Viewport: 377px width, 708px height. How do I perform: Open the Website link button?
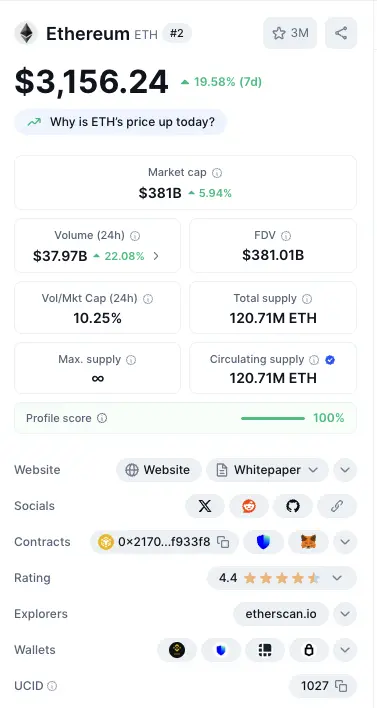click(x=159, y=470)
